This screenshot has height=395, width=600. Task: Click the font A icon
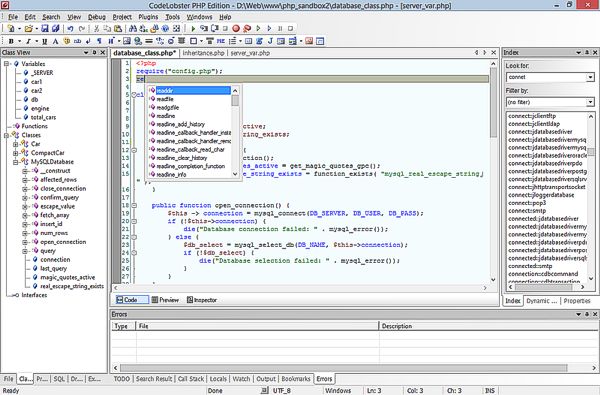pyautogui.click(x=55, y=41)
